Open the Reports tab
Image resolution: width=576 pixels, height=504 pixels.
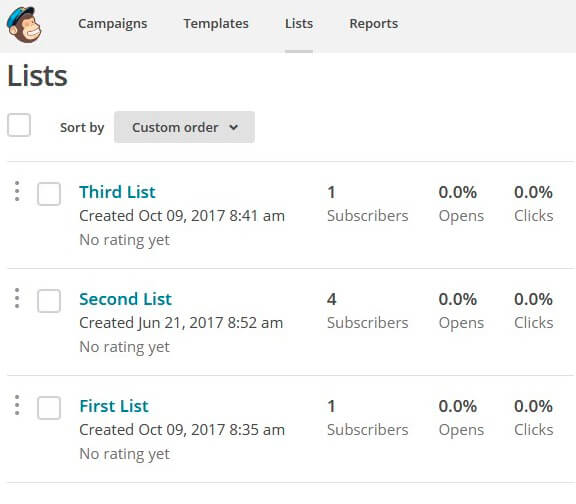[x=374, y=24]
